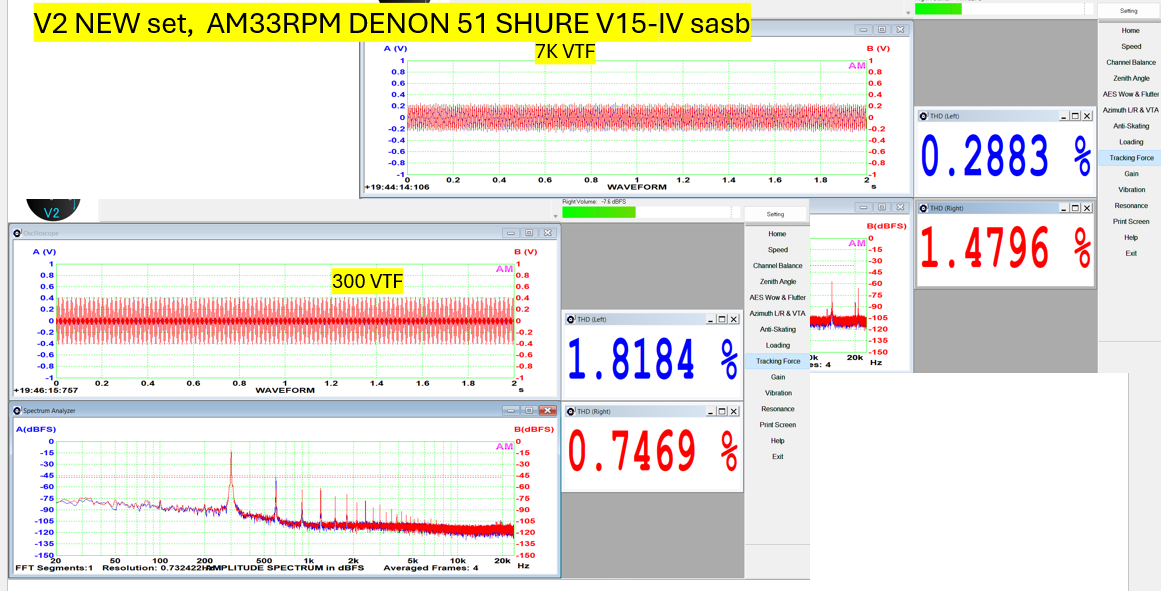The height and width of the screenshot is (591, 1161).
Task: Open Resonance in the menu beside the 1.8184 % readout
Action: coord(777,409)
